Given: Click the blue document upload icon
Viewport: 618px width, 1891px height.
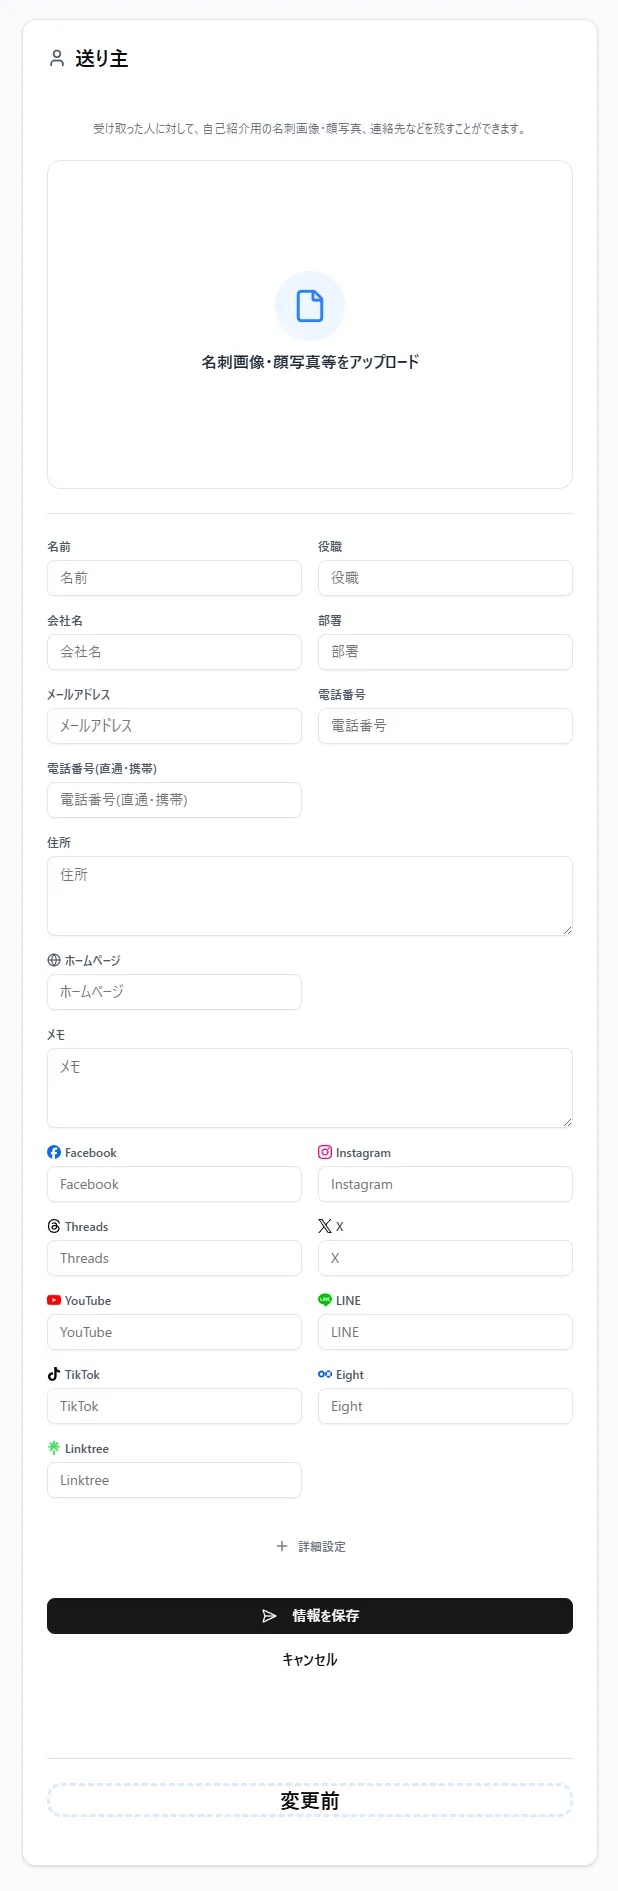Looking at the screenshot, I should (x=309, y=305).
